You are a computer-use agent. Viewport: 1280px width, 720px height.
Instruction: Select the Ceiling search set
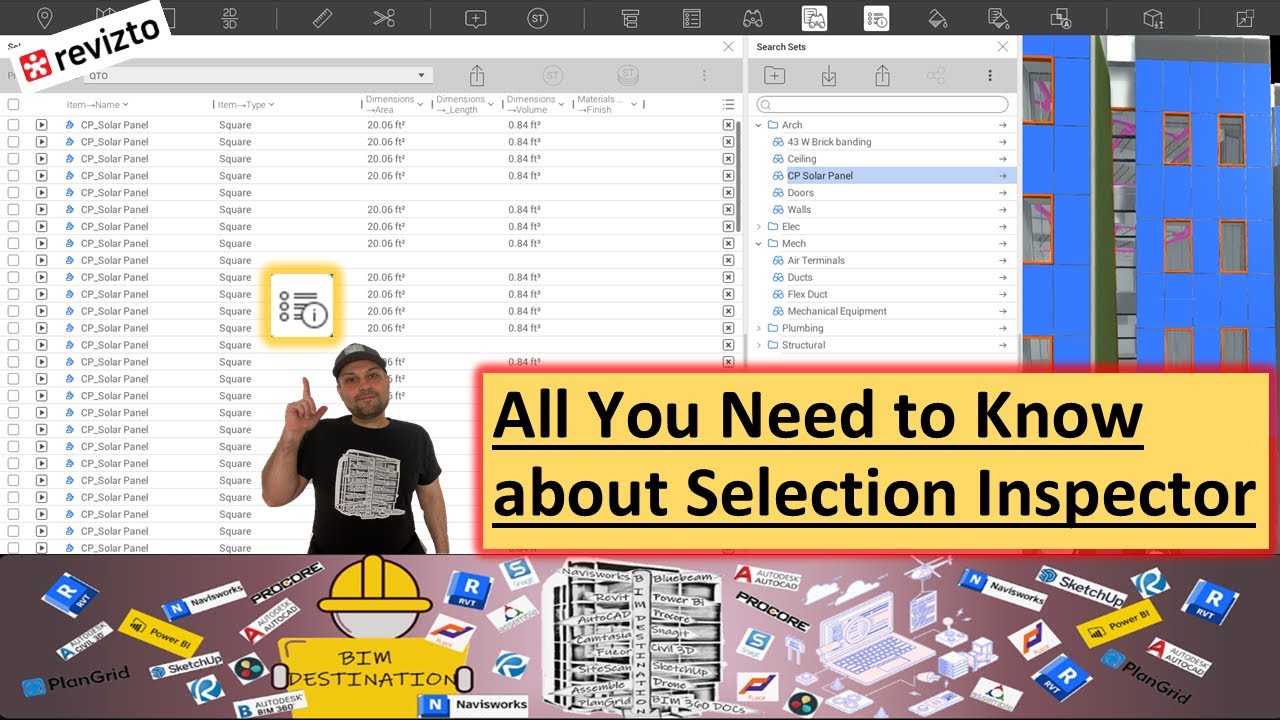click(x=802, y=159)
